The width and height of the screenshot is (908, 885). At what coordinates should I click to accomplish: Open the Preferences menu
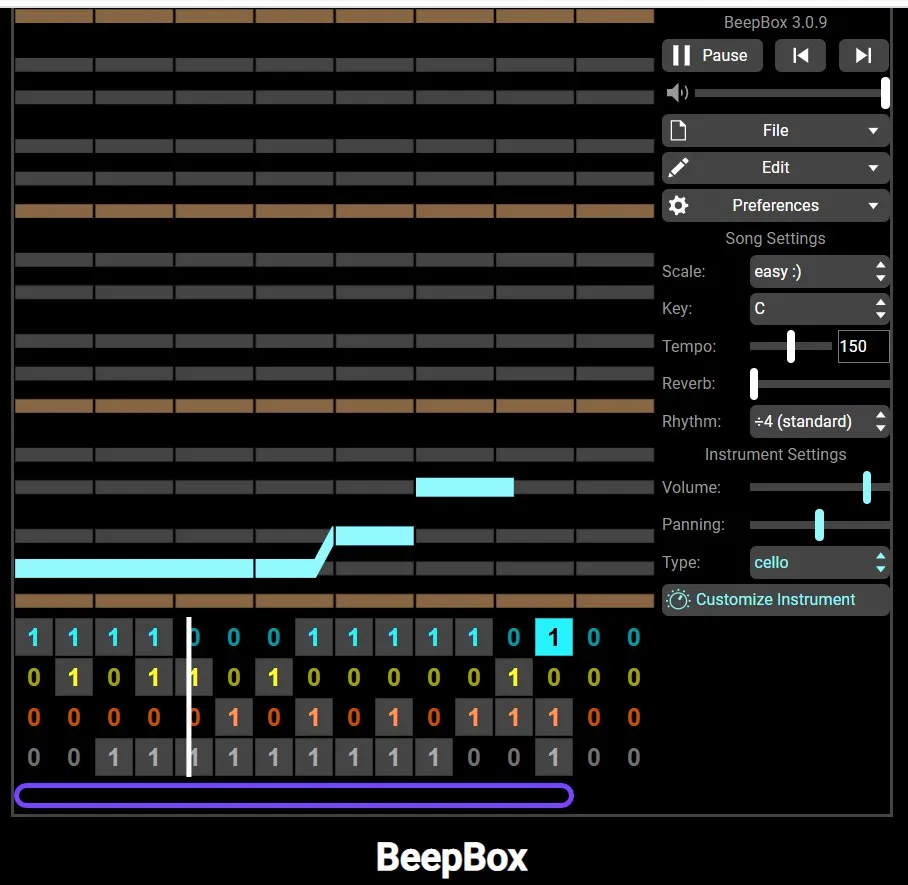775,205
